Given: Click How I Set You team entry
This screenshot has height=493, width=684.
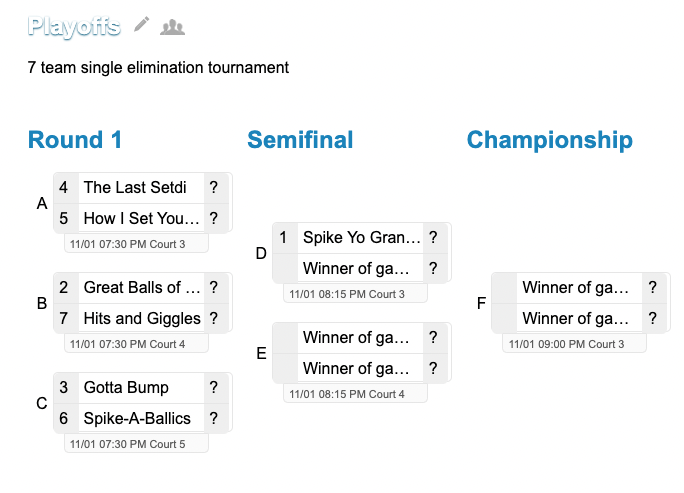Looking at the screenshot, I should click(x=141, y=218).
